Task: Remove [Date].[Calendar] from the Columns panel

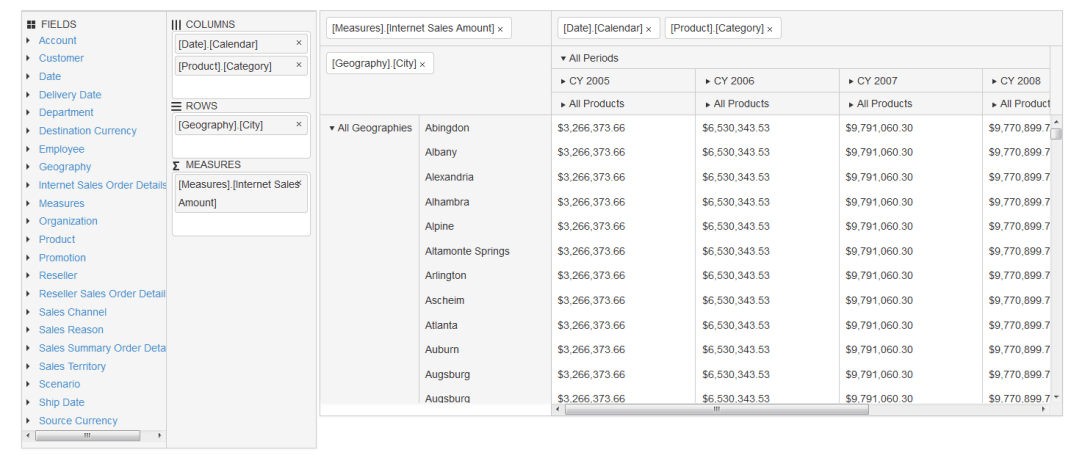Action: point(298,43)
